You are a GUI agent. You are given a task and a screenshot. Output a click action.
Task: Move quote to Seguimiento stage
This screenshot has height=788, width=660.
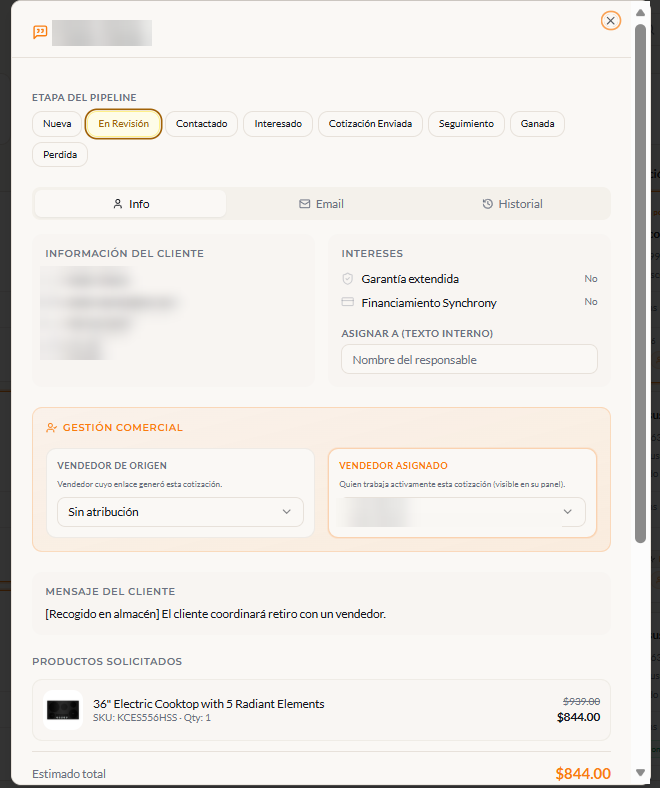click(x=466, y=124)
